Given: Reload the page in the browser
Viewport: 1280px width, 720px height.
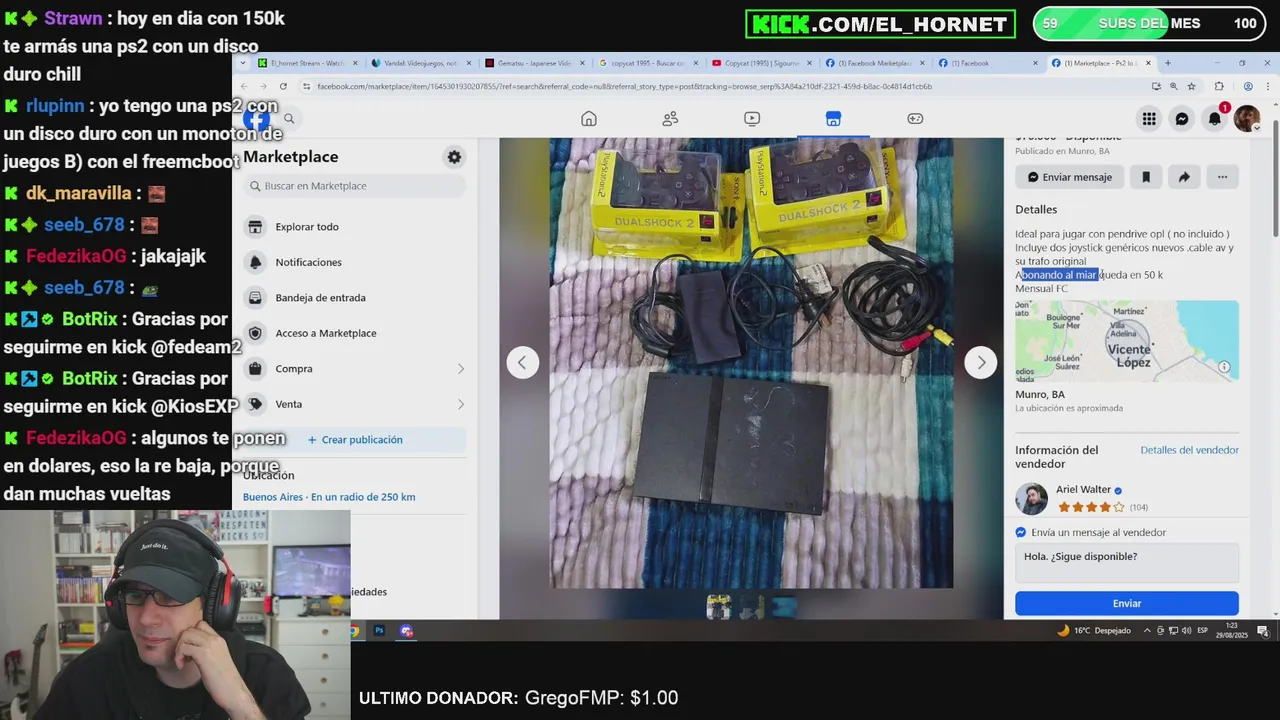Looking at the screenshot, I should pos(283,86).
